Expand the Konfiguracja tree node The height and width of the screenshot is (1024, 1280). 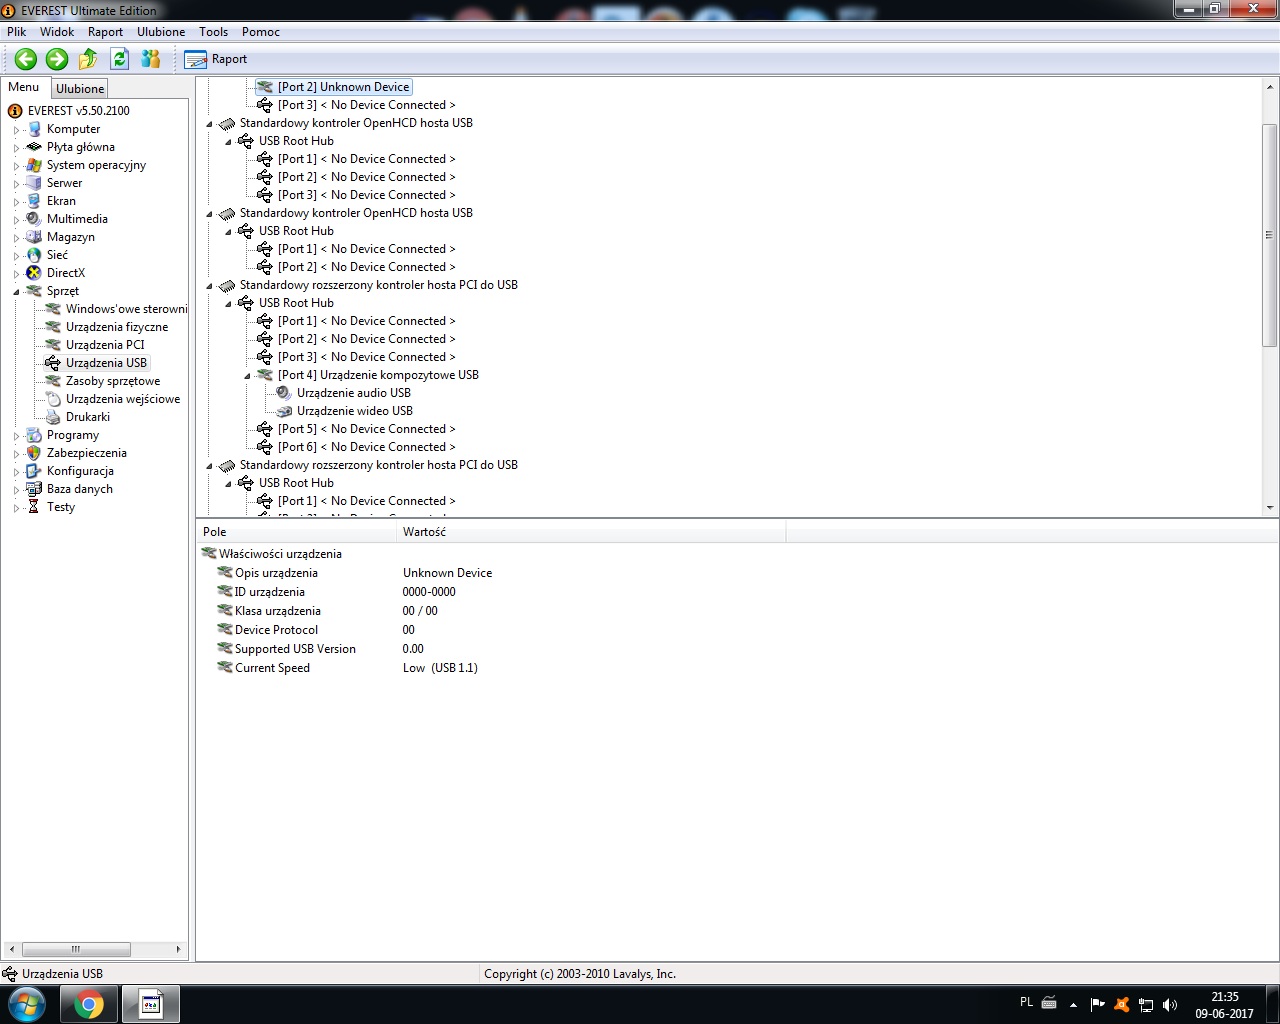pyautogui.click(x=16, y=472)
